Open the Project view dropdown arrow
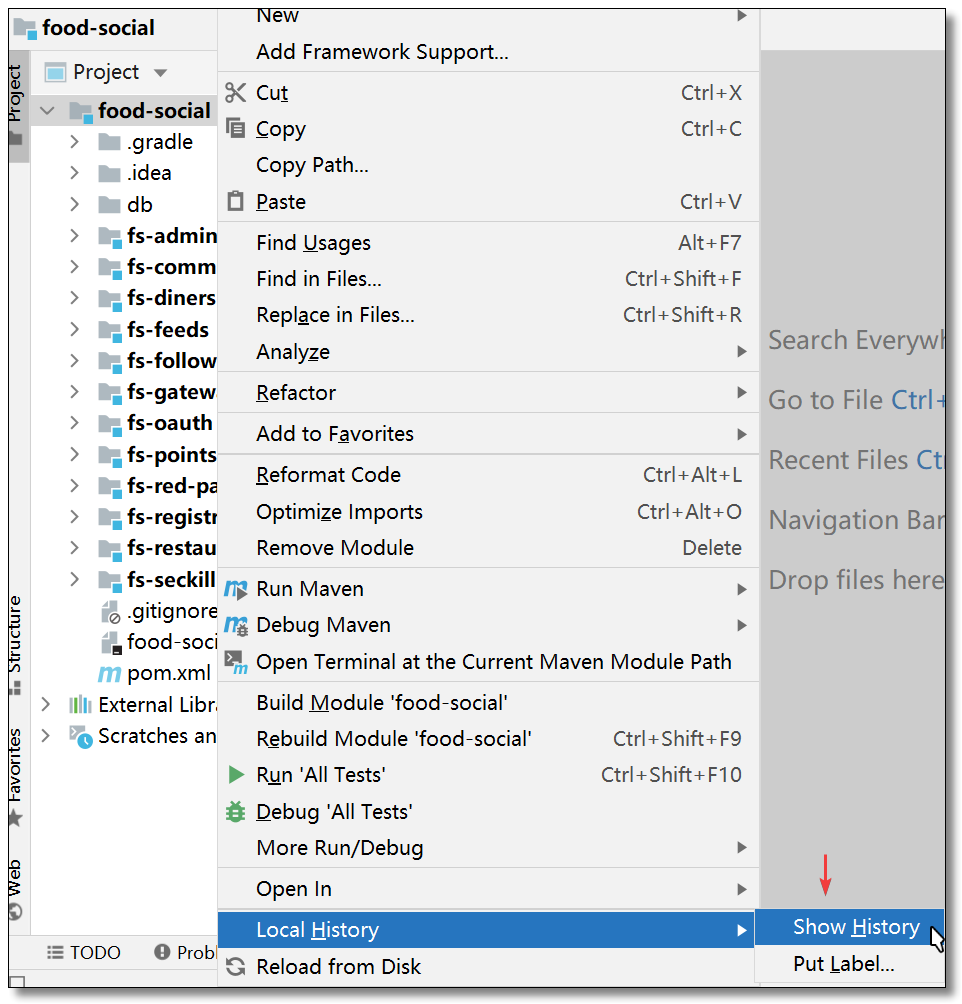962x1004 pixels. 161,73
